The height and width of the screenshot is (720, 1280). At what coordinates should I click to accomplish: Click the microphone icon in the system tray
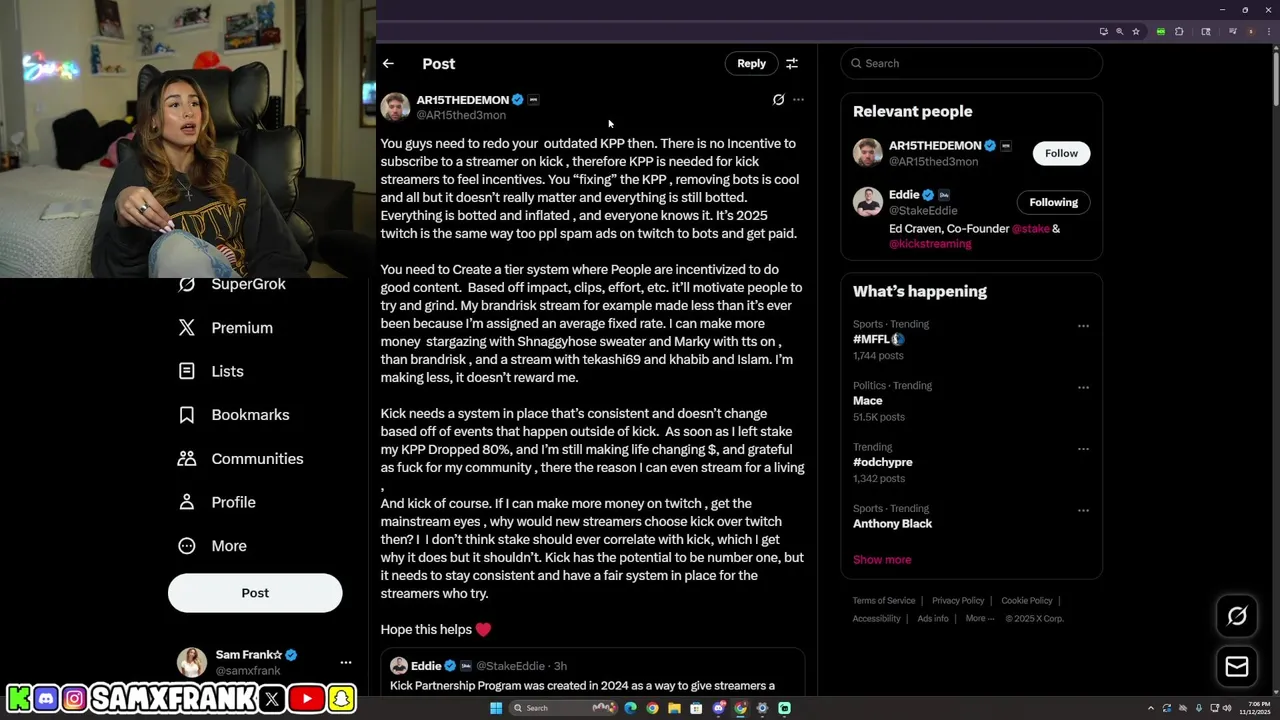point(1199,708)
